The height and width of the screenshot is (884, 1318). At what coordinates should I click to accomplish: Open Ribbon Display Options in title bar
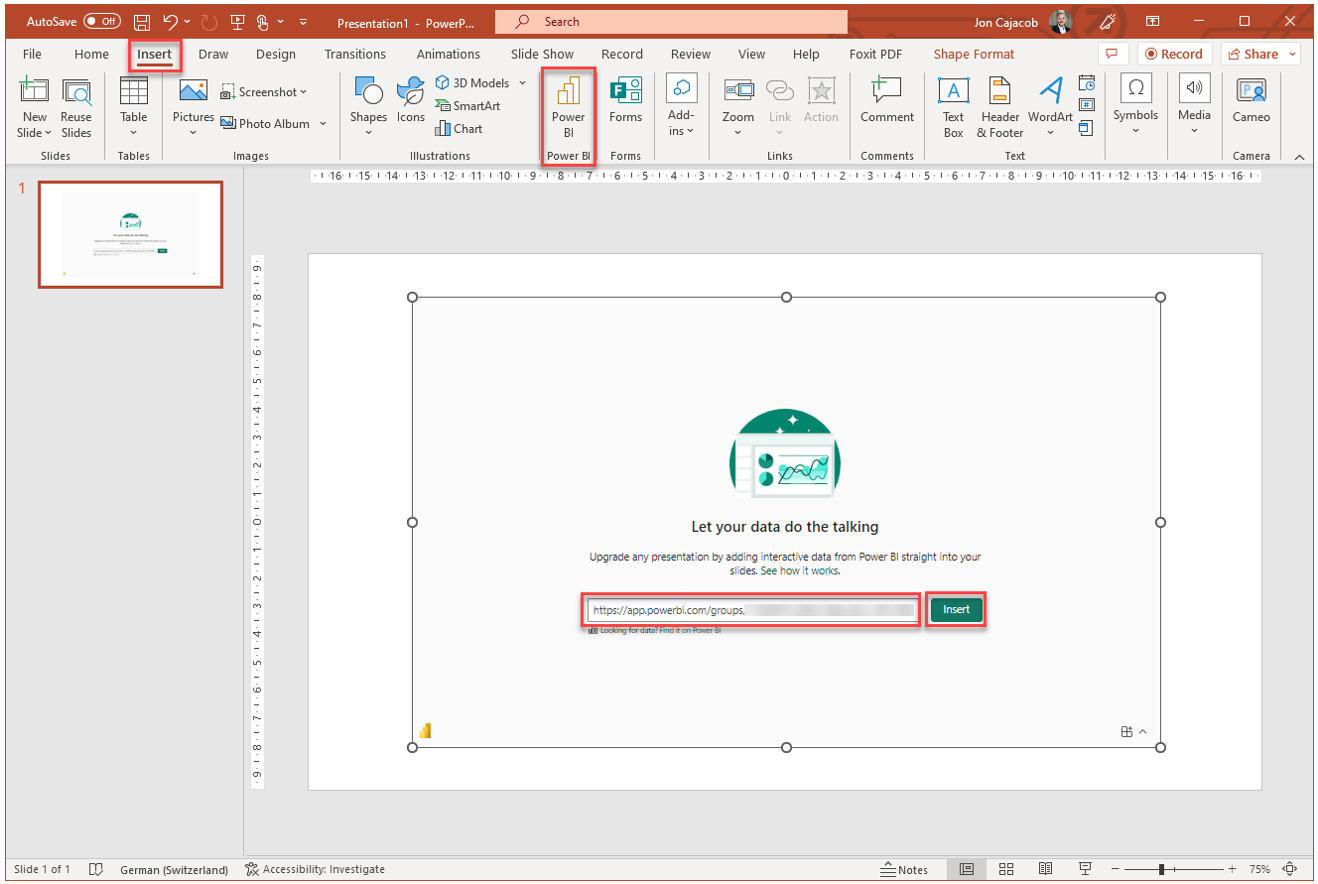pos(1152,21)
